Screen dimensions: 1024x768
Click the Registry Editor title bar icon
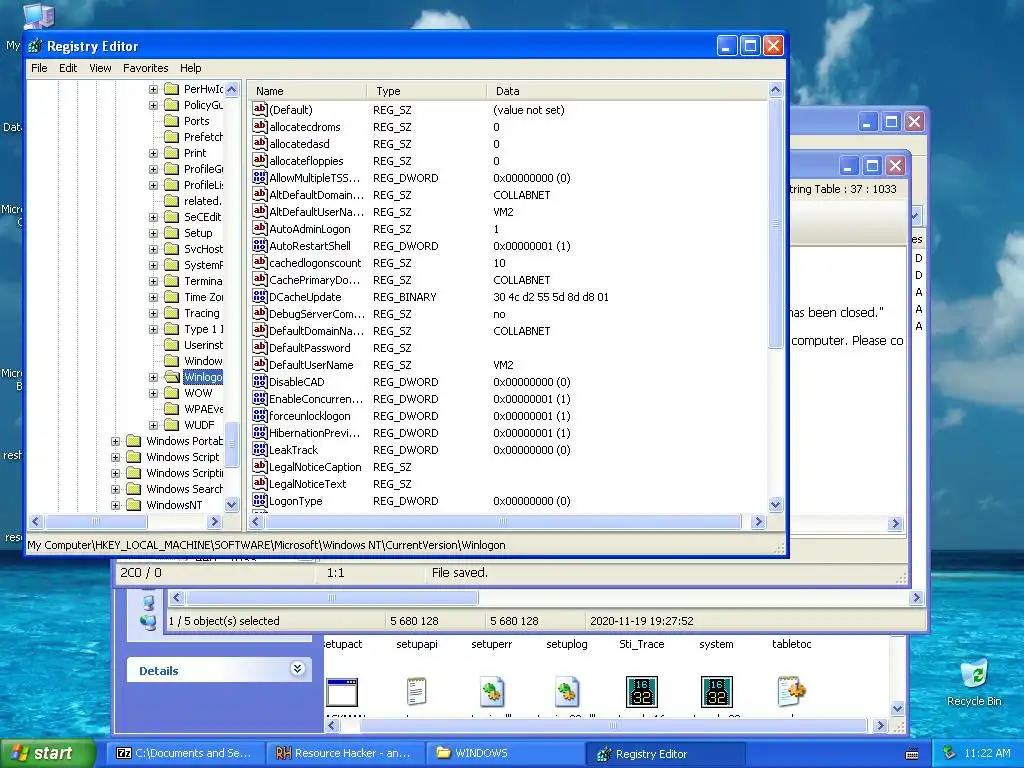click(x=35, y=46)
